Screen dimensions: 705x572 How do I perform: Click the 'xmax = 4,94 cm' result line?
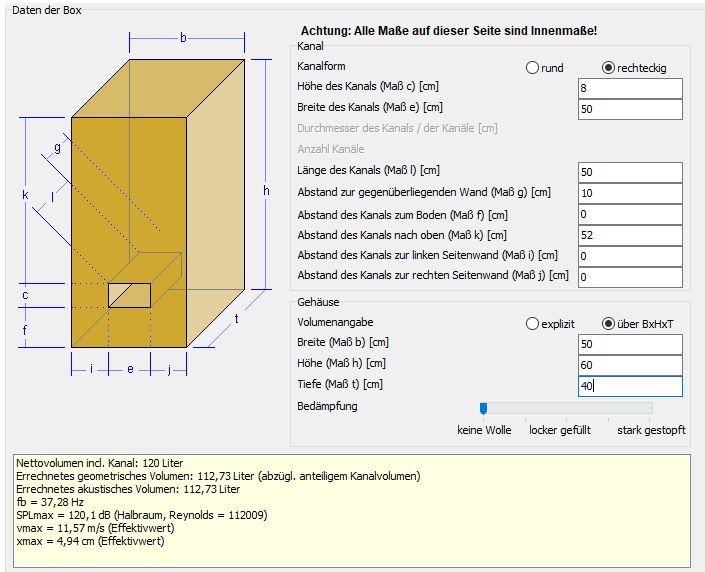90,541
